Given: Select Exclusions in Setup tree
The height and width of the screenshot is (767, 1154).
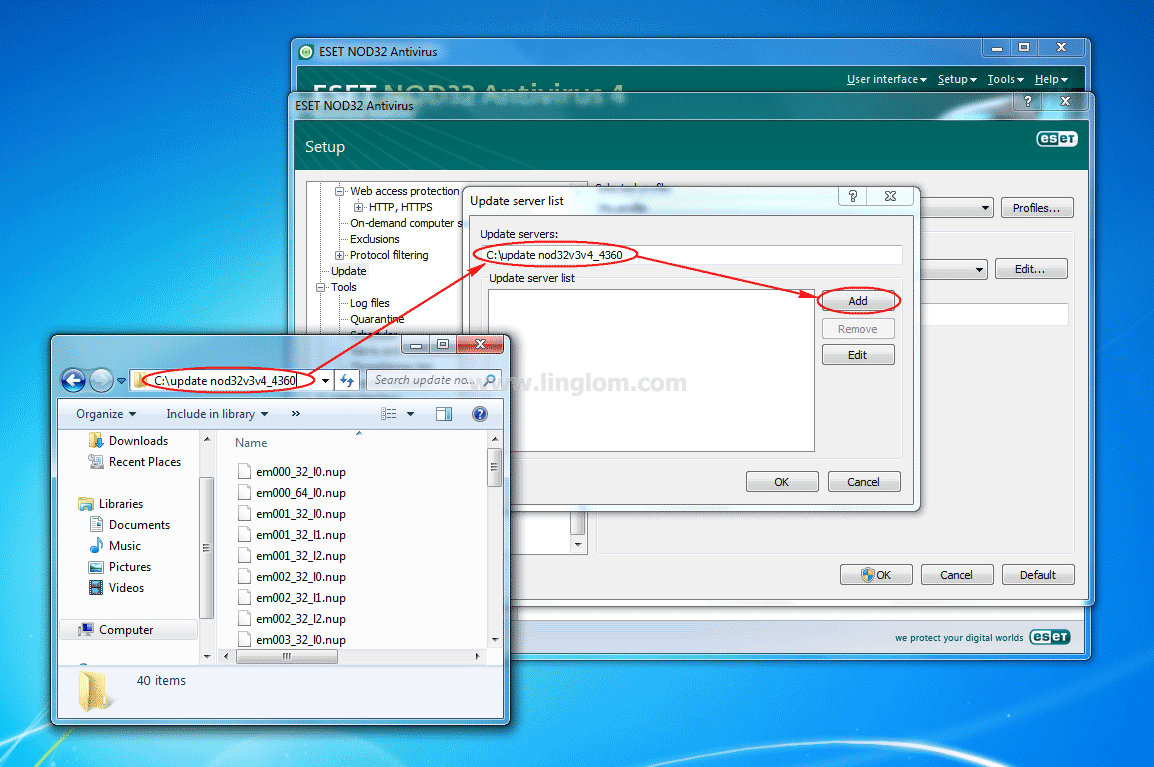Looking at the screenshot, I should coord(375,239).
